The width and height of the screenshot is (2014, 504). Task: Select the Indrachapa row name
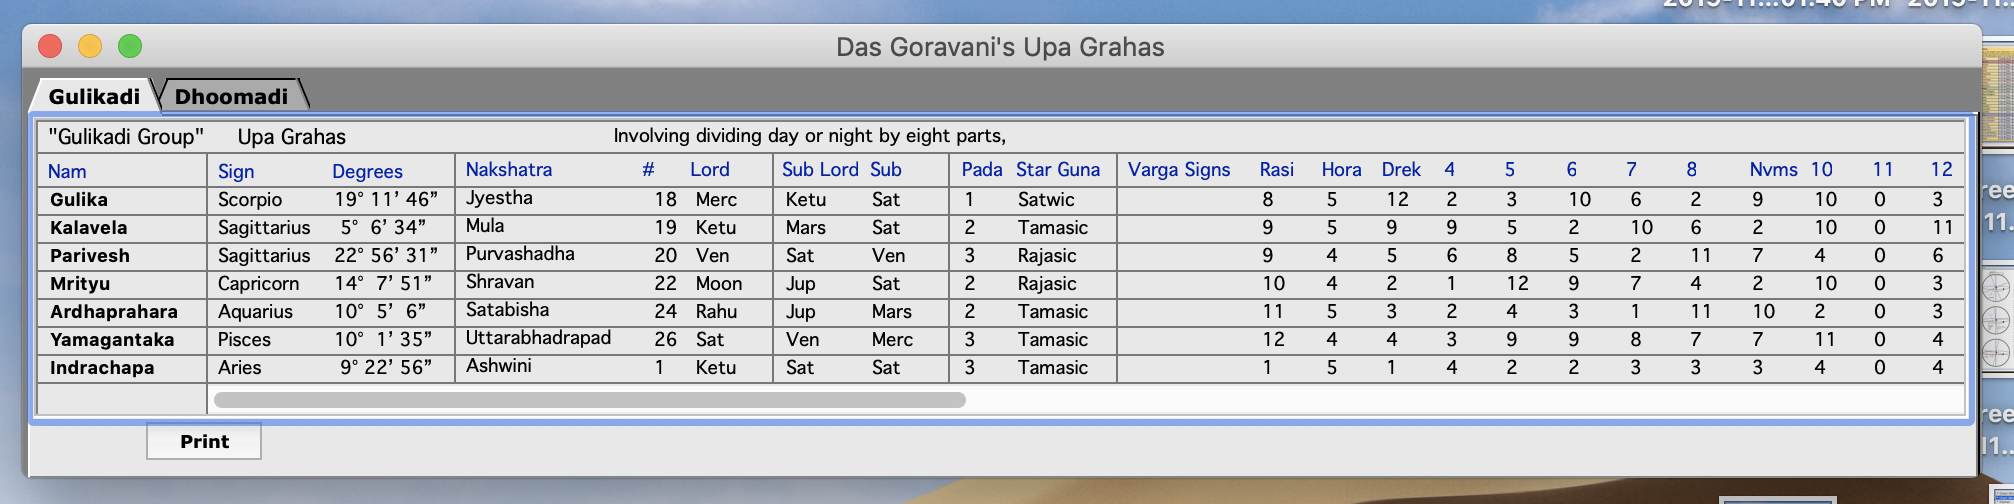(x=102, y=368)
